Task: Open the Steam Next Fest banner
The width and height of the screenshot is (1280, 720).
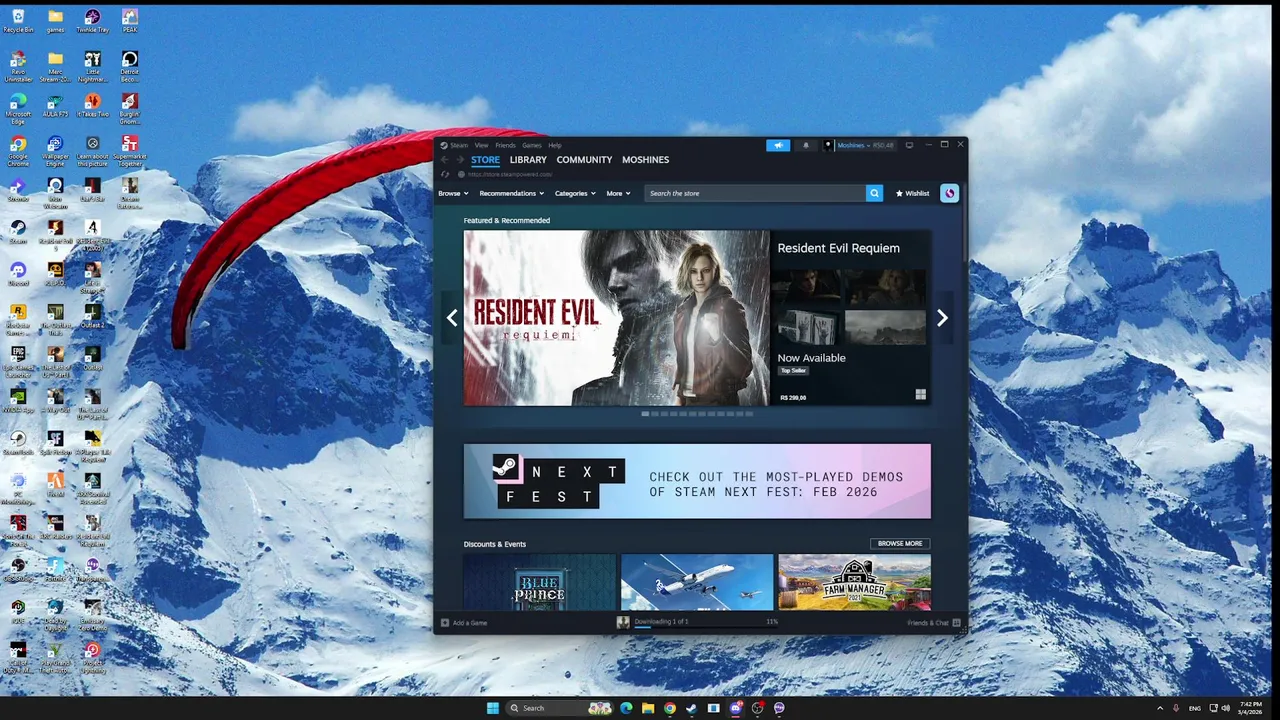Action: (697, 482)
